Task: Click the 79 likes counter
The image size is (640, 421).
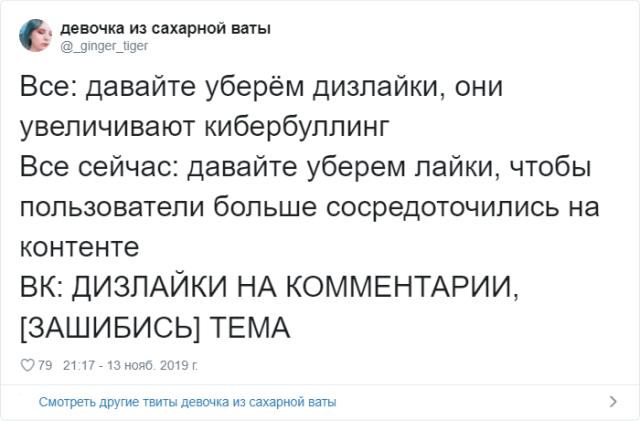Action: (45, 365)
